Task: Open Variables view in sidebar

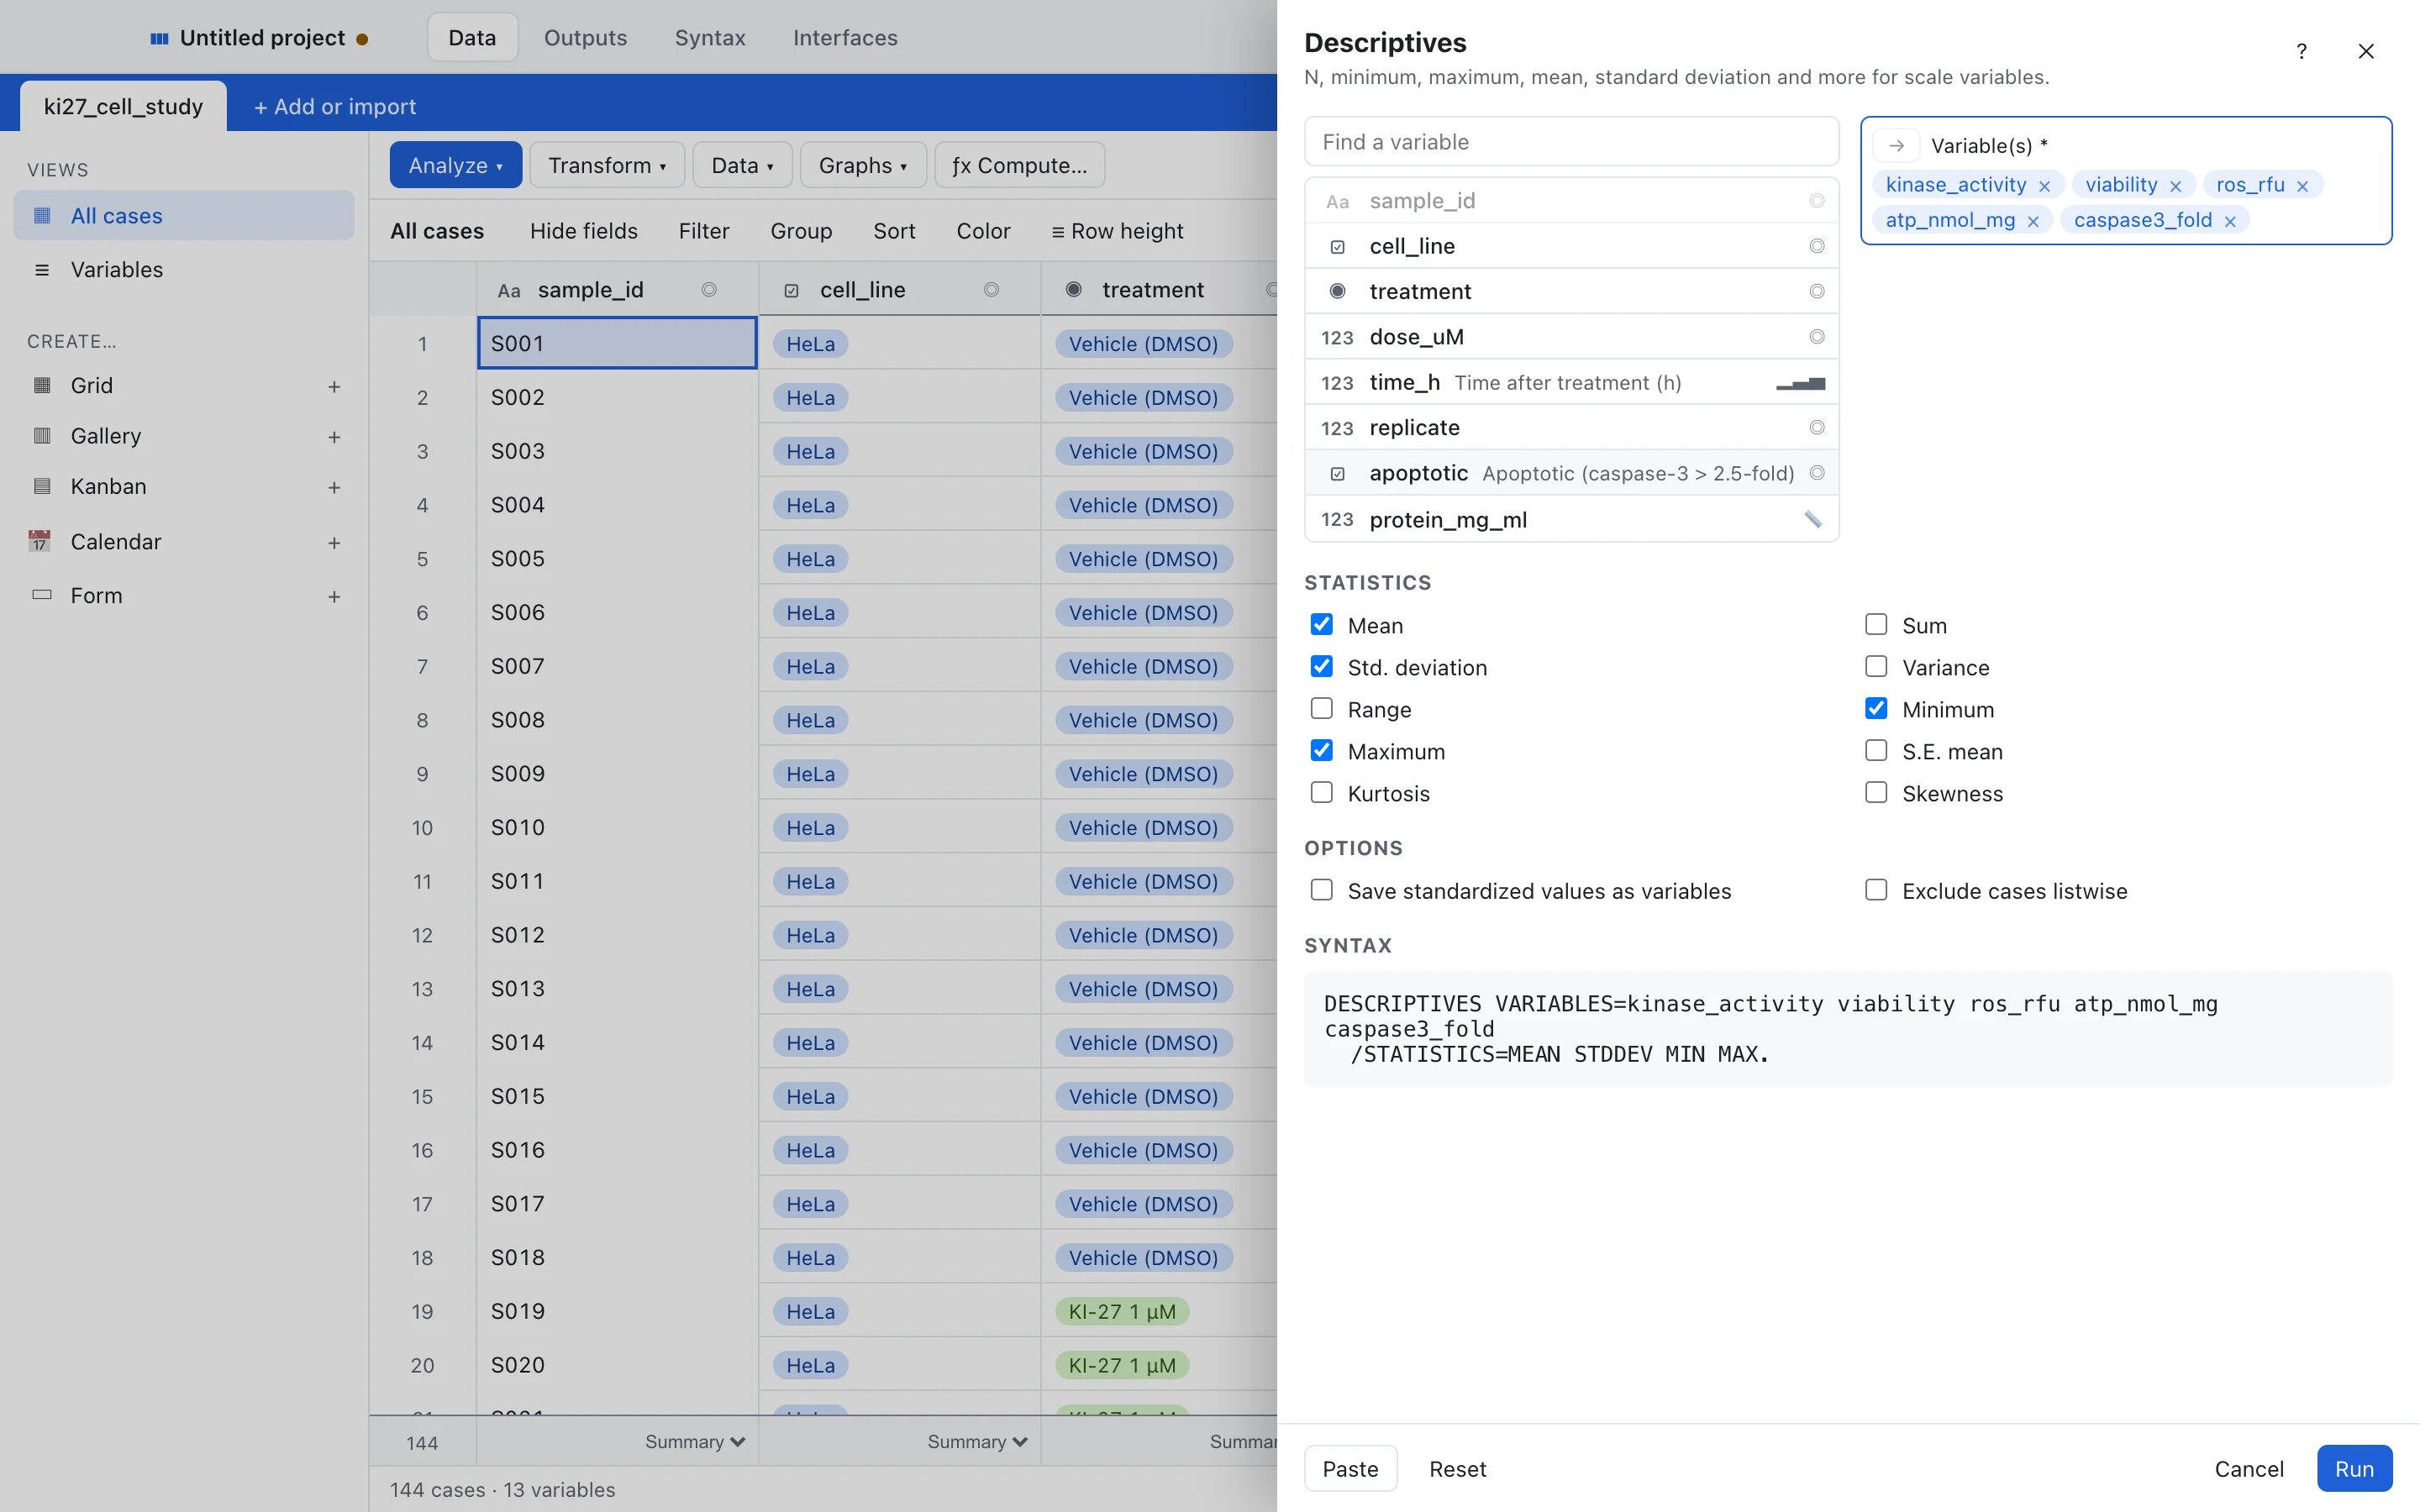Action: (184, 269)
